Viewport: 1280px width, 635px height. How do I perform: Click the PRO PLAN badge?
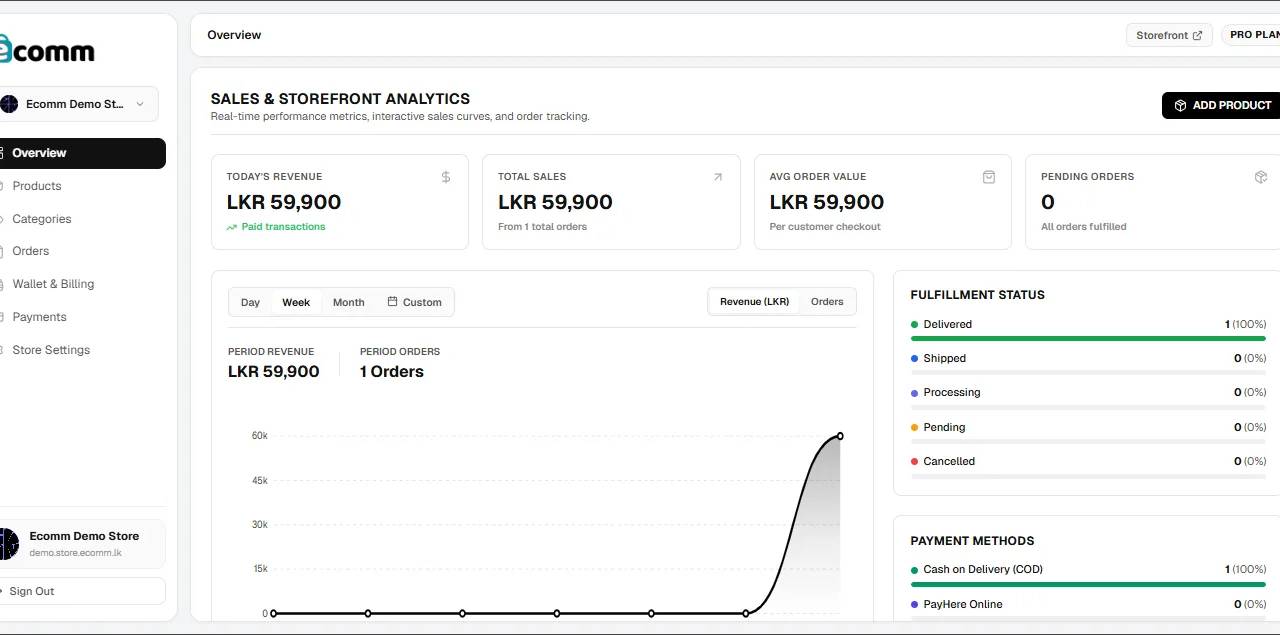(1251, 35)
